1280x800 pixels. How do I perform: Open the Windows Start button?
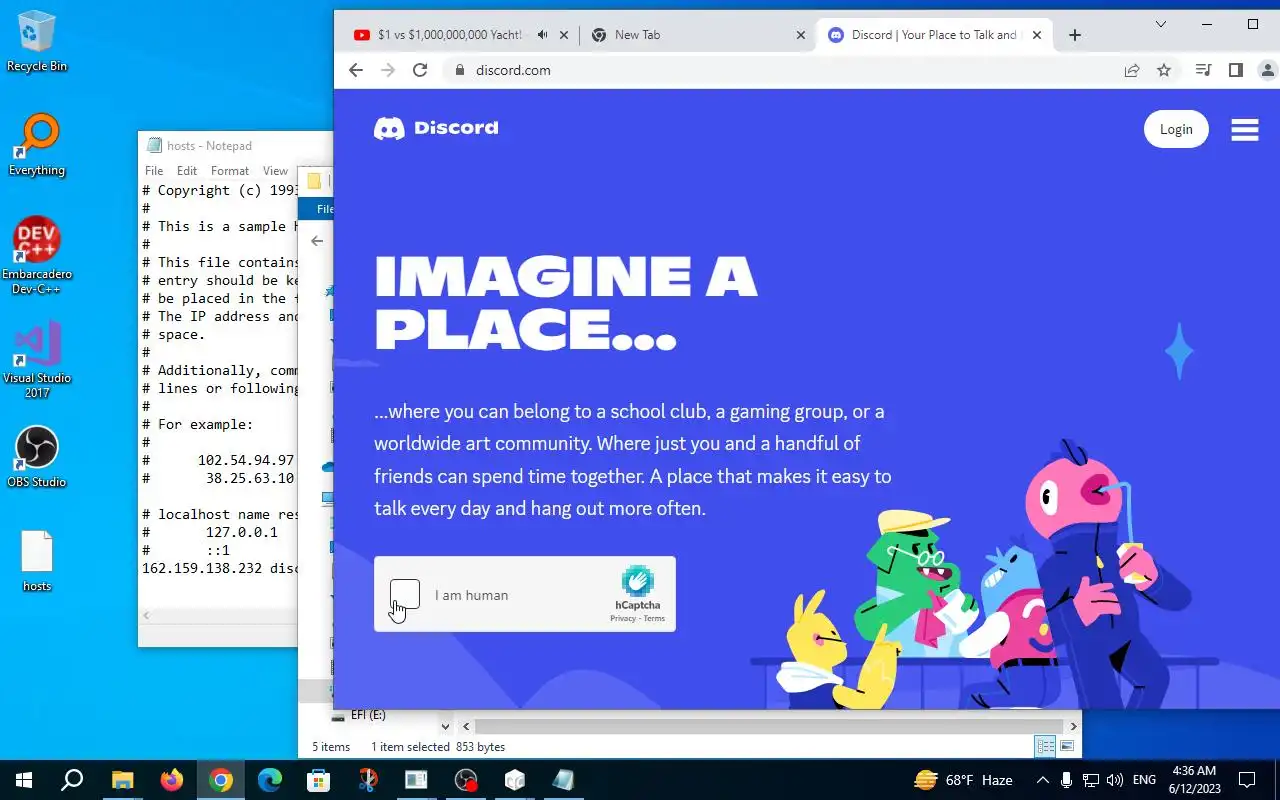pyautogui.click(x=24, y=780)
